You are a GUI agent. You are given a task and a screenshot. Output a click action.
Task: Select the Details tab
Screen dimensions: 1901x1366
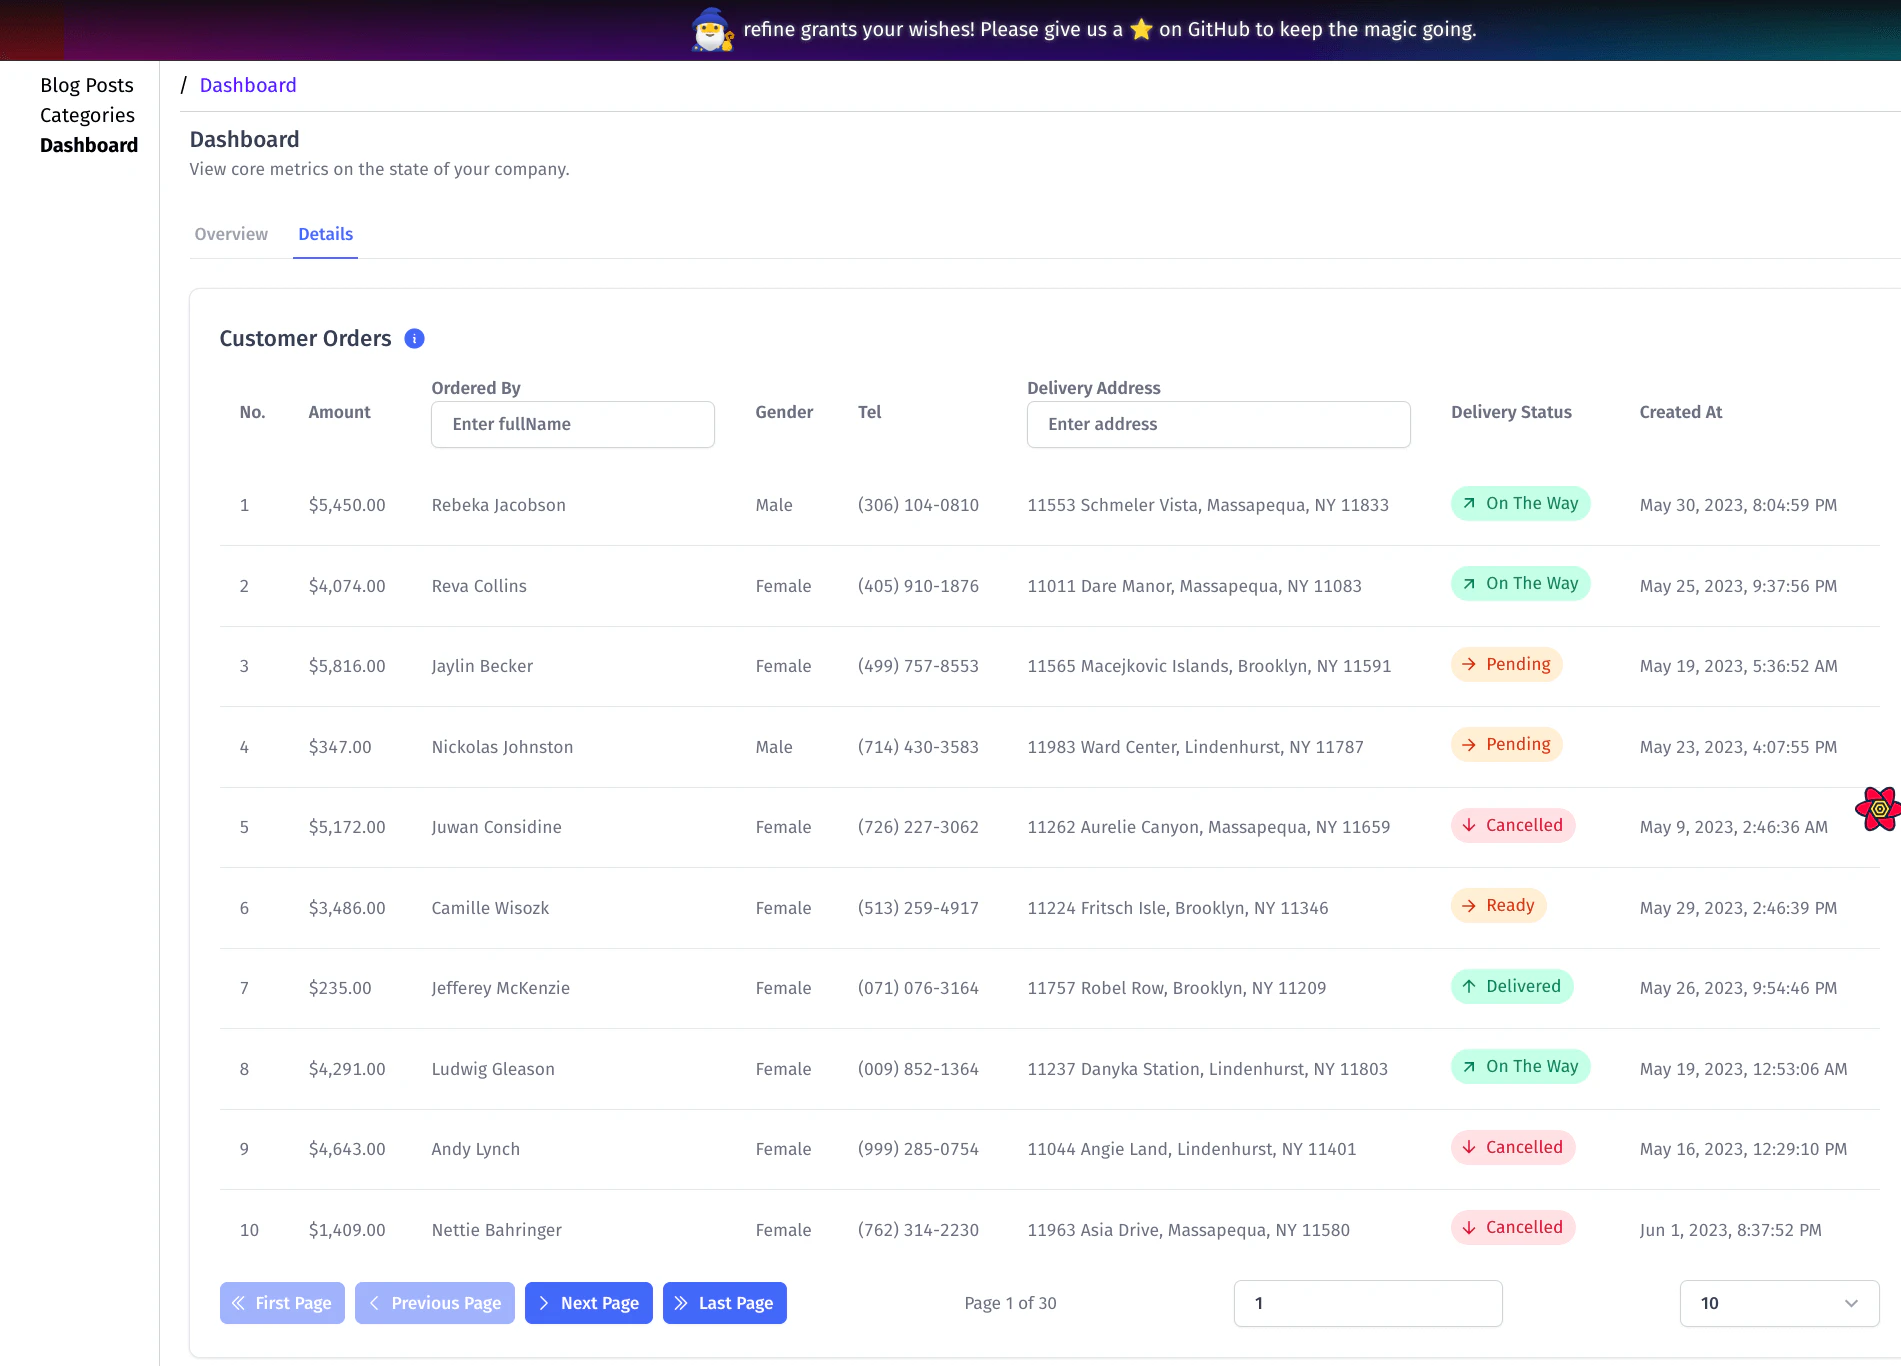coord(325,234)
